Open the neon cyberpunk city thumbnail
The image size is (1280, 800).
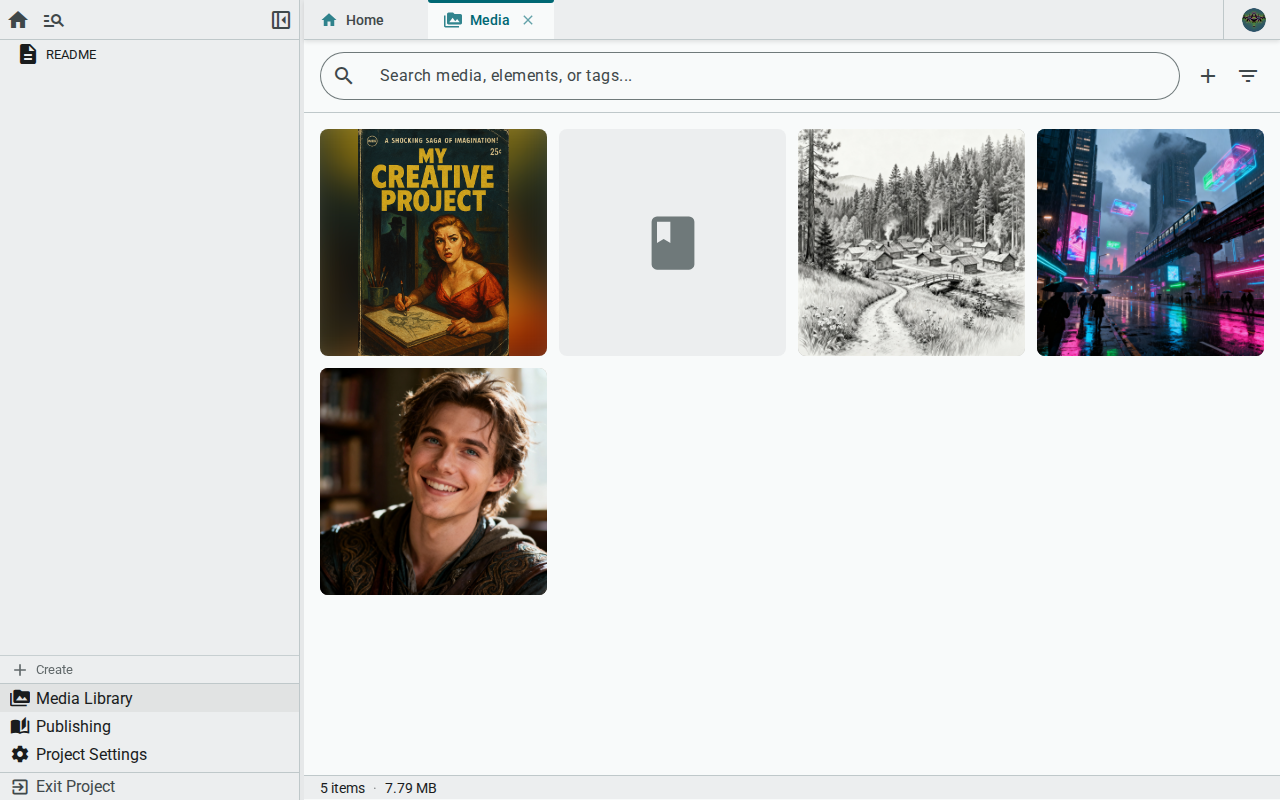pyautogui.click(x=1150, y=242)
